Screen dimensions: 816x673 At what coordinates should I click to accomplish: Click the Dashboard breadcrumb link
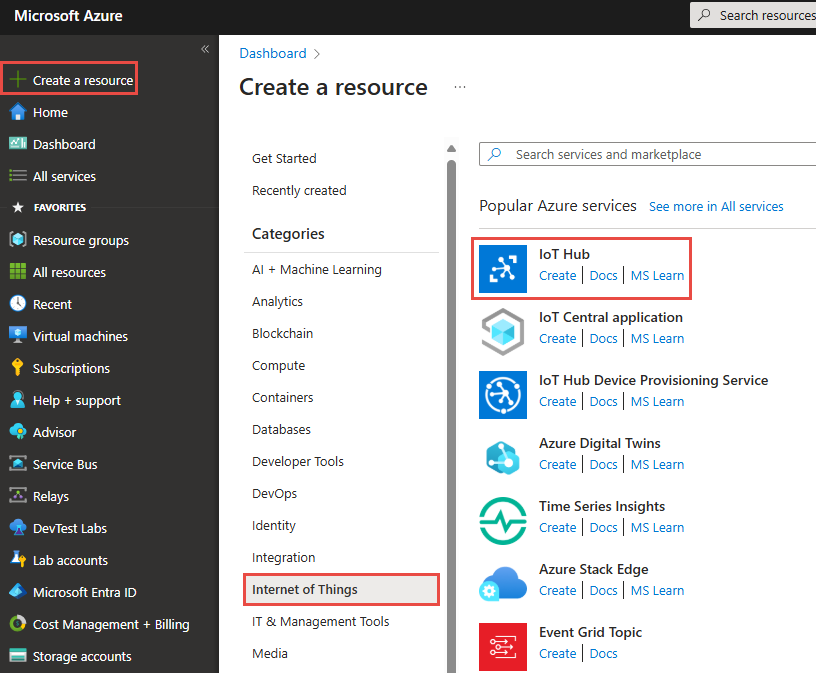point(273,53)
